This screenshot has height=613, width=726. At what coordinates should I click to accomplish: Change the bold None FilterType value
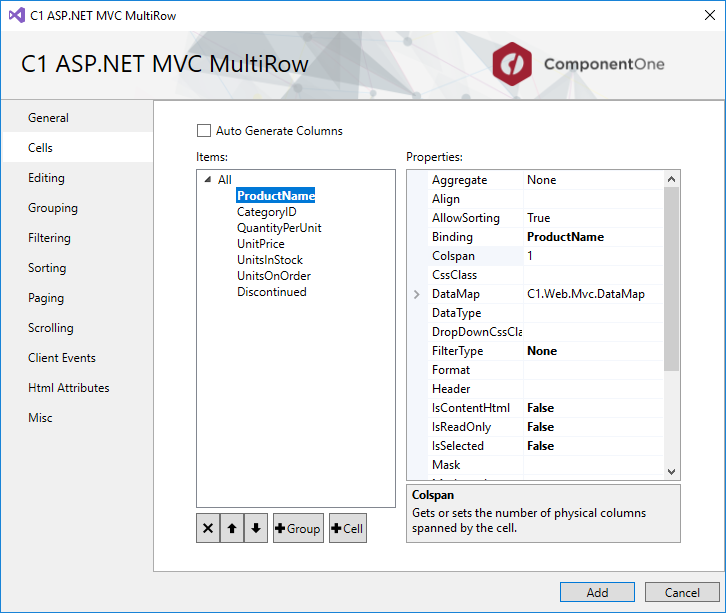point(593,350)
